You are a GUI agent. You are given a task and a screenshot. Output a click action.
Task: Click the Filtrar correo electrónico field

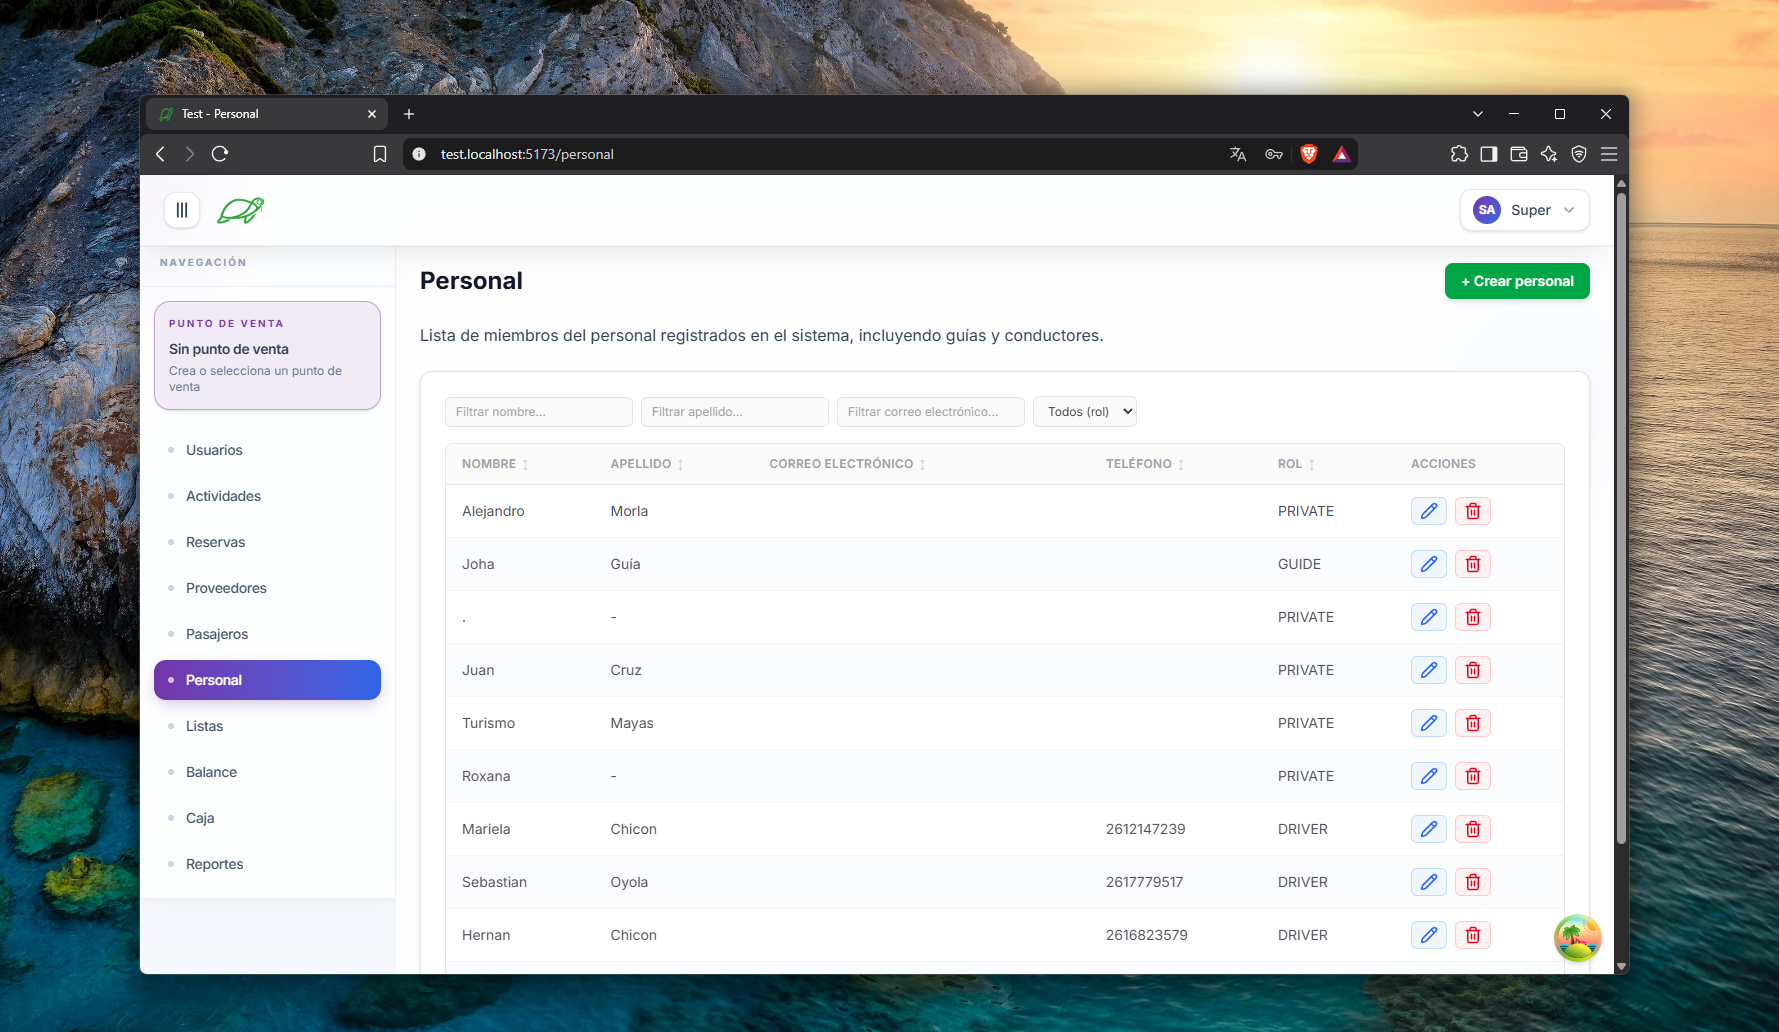931,412
